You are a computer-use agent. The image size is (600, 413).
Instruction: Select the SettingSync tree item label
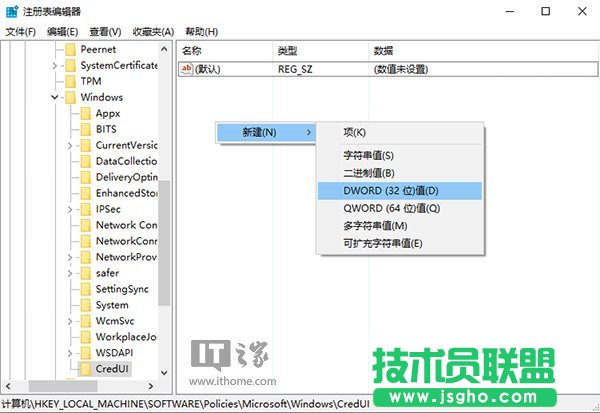122,289
